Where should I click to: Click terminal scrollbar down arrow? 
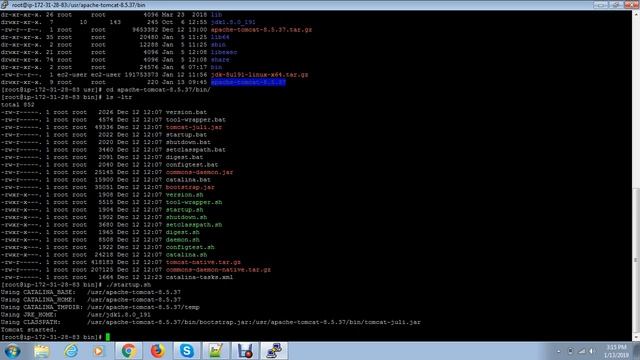click(x=636, y=338)
